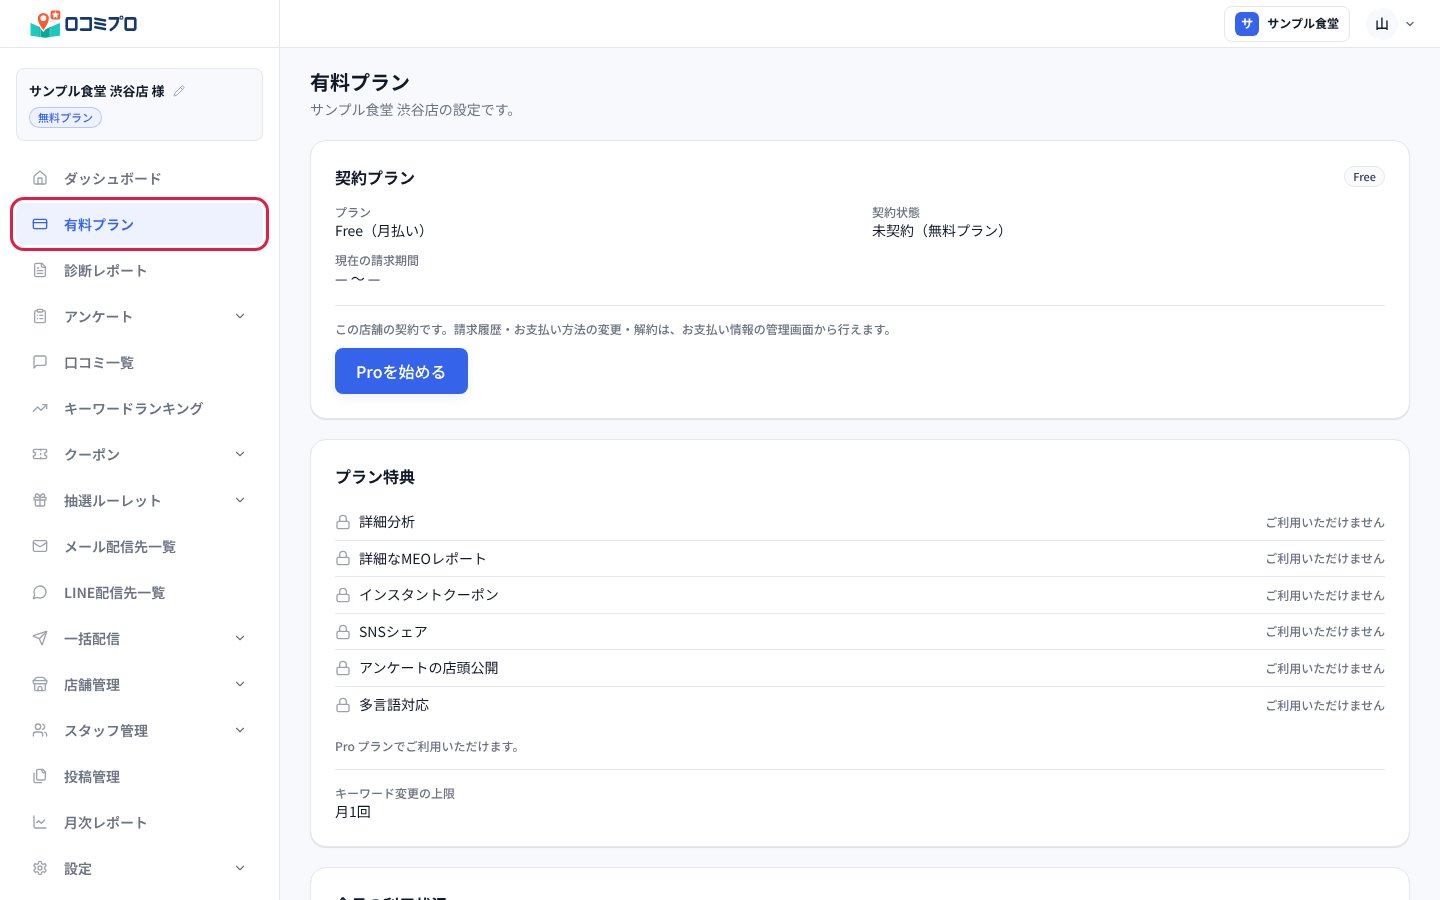Click the gift icon for 抽選ルーレット
The width and height of the screenshot is (1440, 900).
pos(40,500)
